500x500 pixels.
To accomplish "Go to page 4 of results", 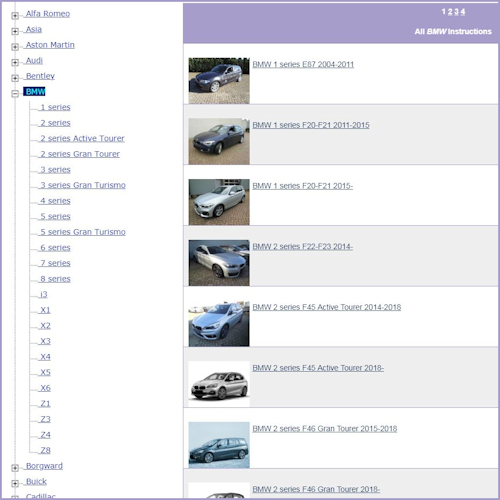I will pos(463,12).
